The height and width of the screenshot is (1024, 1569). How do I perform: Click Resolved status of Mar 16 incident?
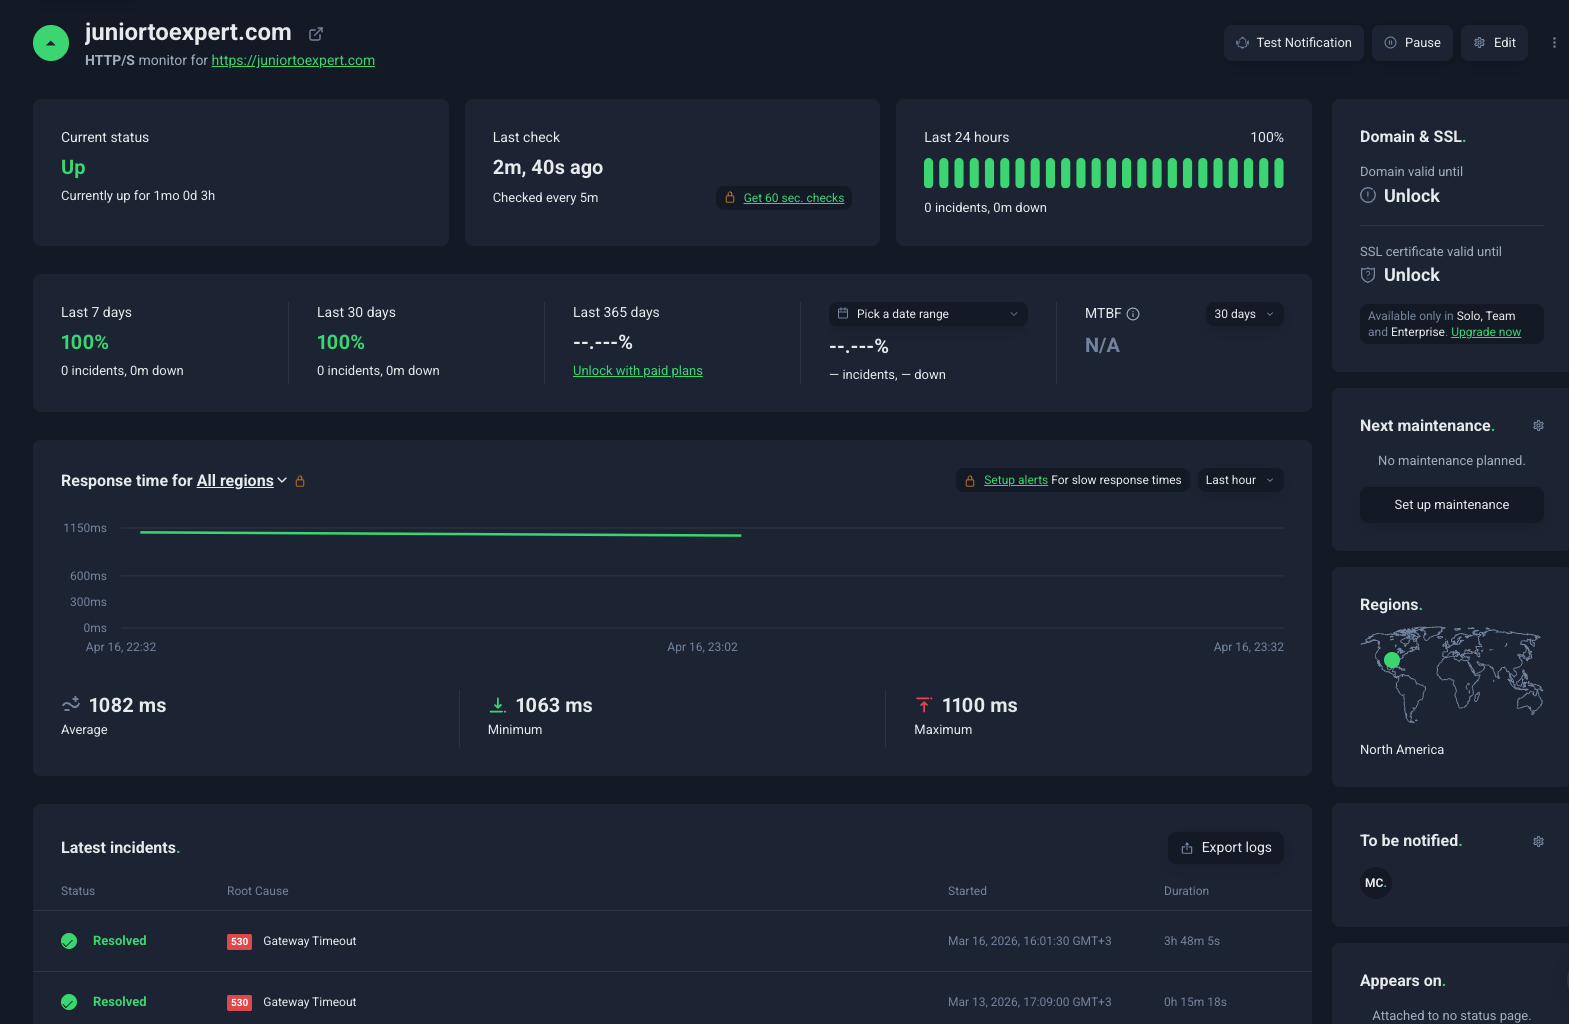tap(120, 941)
